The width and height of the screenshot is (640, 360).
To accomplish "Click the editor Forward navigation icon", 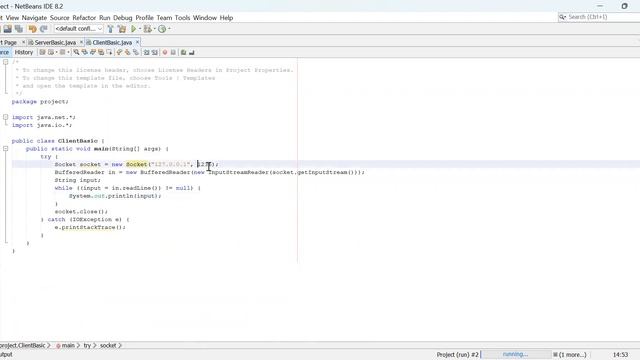I will point(62,52).
